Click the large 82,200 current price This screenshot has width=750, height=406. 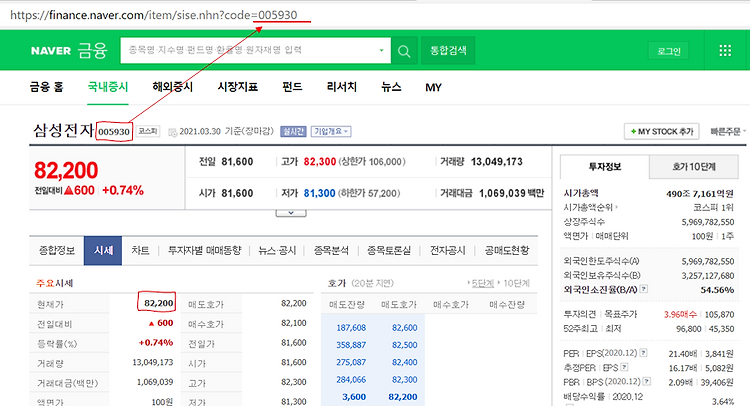66,170
